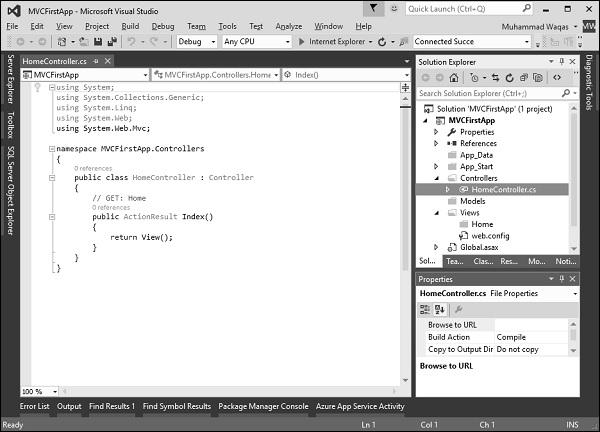Click the Quick Launch search field
The height and width of the screenshot is (432, 600).
[463, 8]
